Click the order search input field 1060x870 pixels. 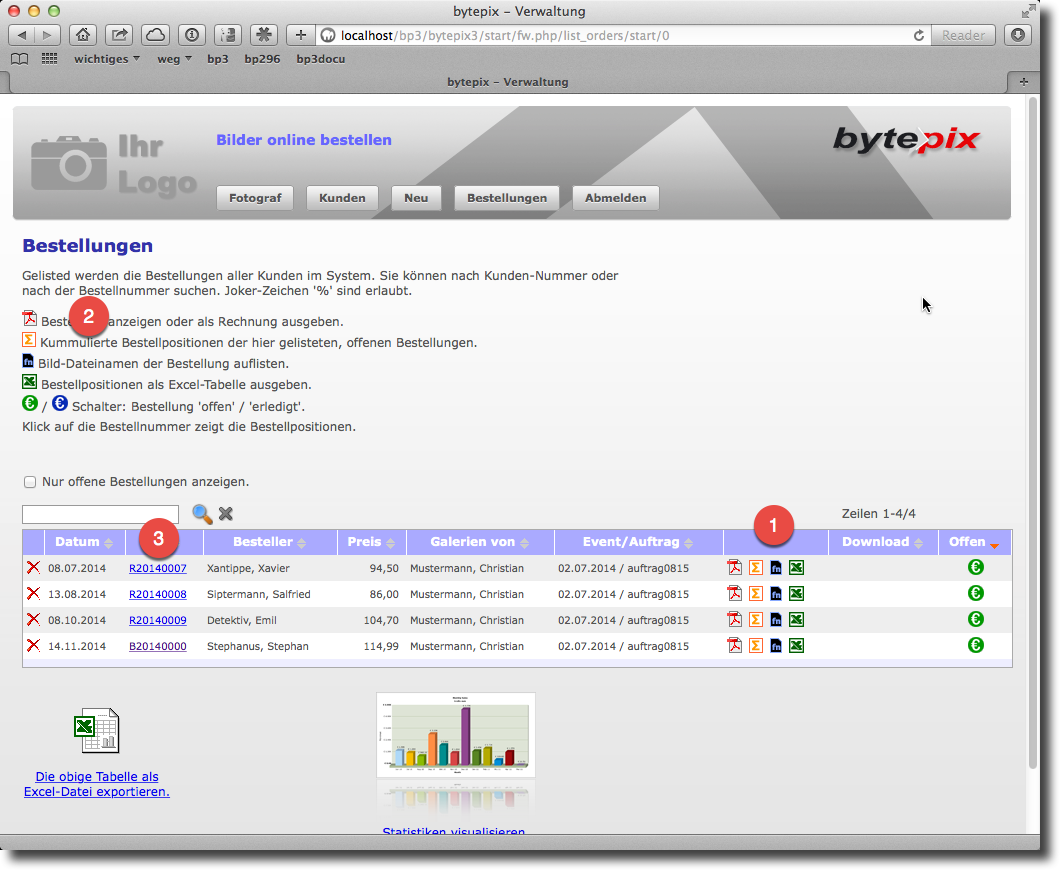pyautogui.click(x=100, y=514)
